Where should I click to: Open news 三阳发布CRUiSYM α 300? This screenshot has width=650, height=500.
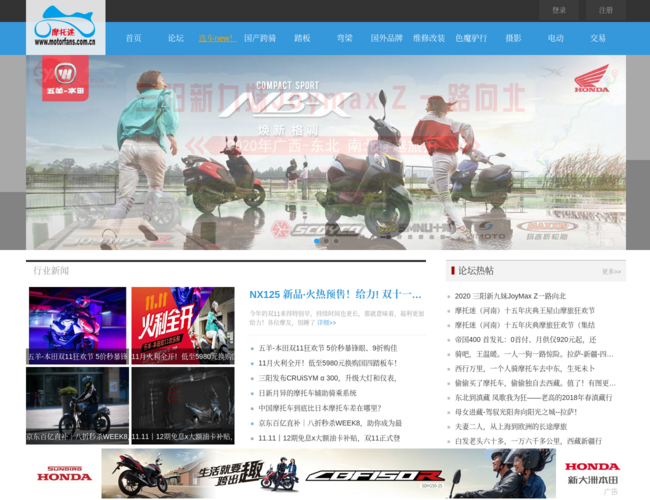point(327,378)
